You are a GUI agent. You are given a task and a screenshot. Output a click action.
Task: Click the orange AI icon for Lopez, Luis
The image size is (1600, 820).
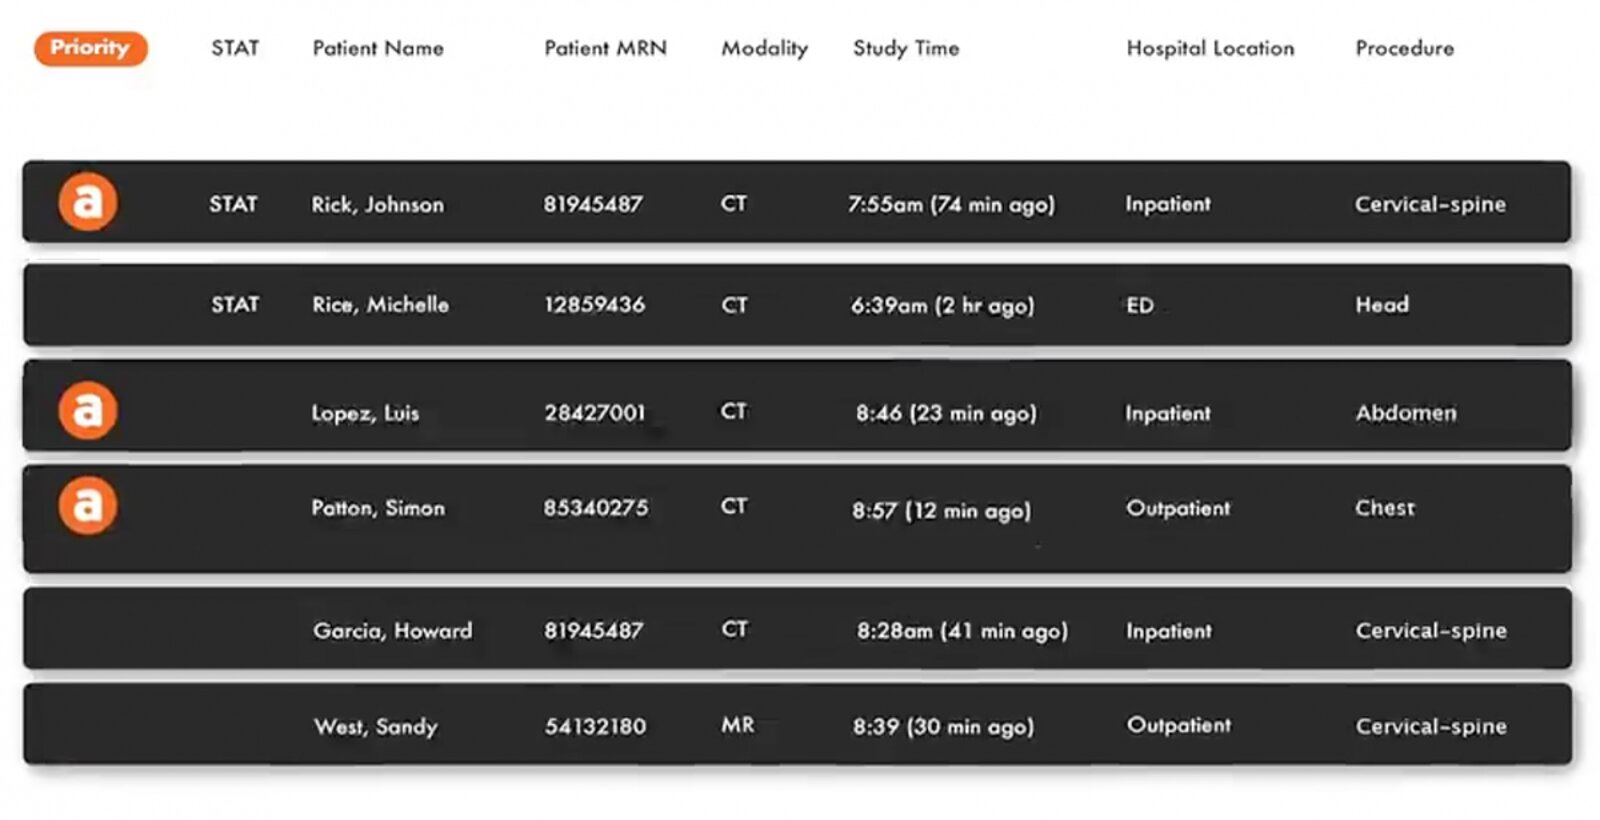[x=88, y=410]
